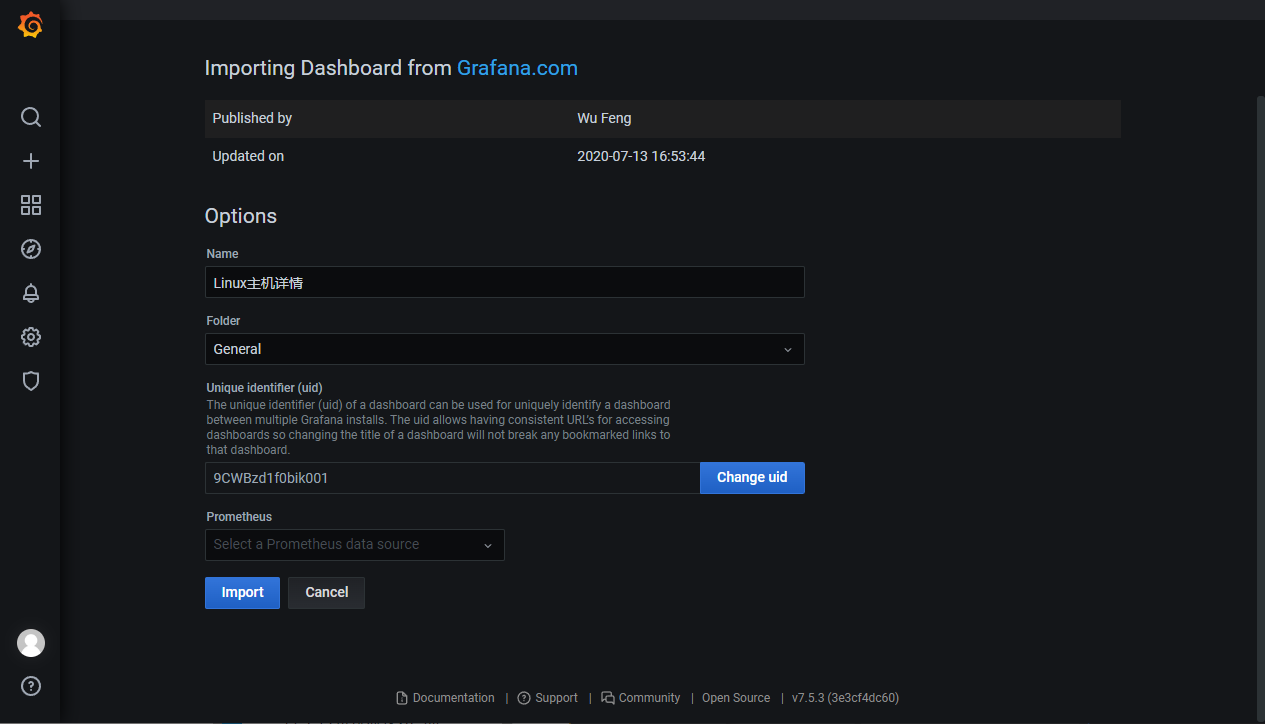Focus the Name input field
This screenshot has width=1265, height=724.
tap(504, 282)
